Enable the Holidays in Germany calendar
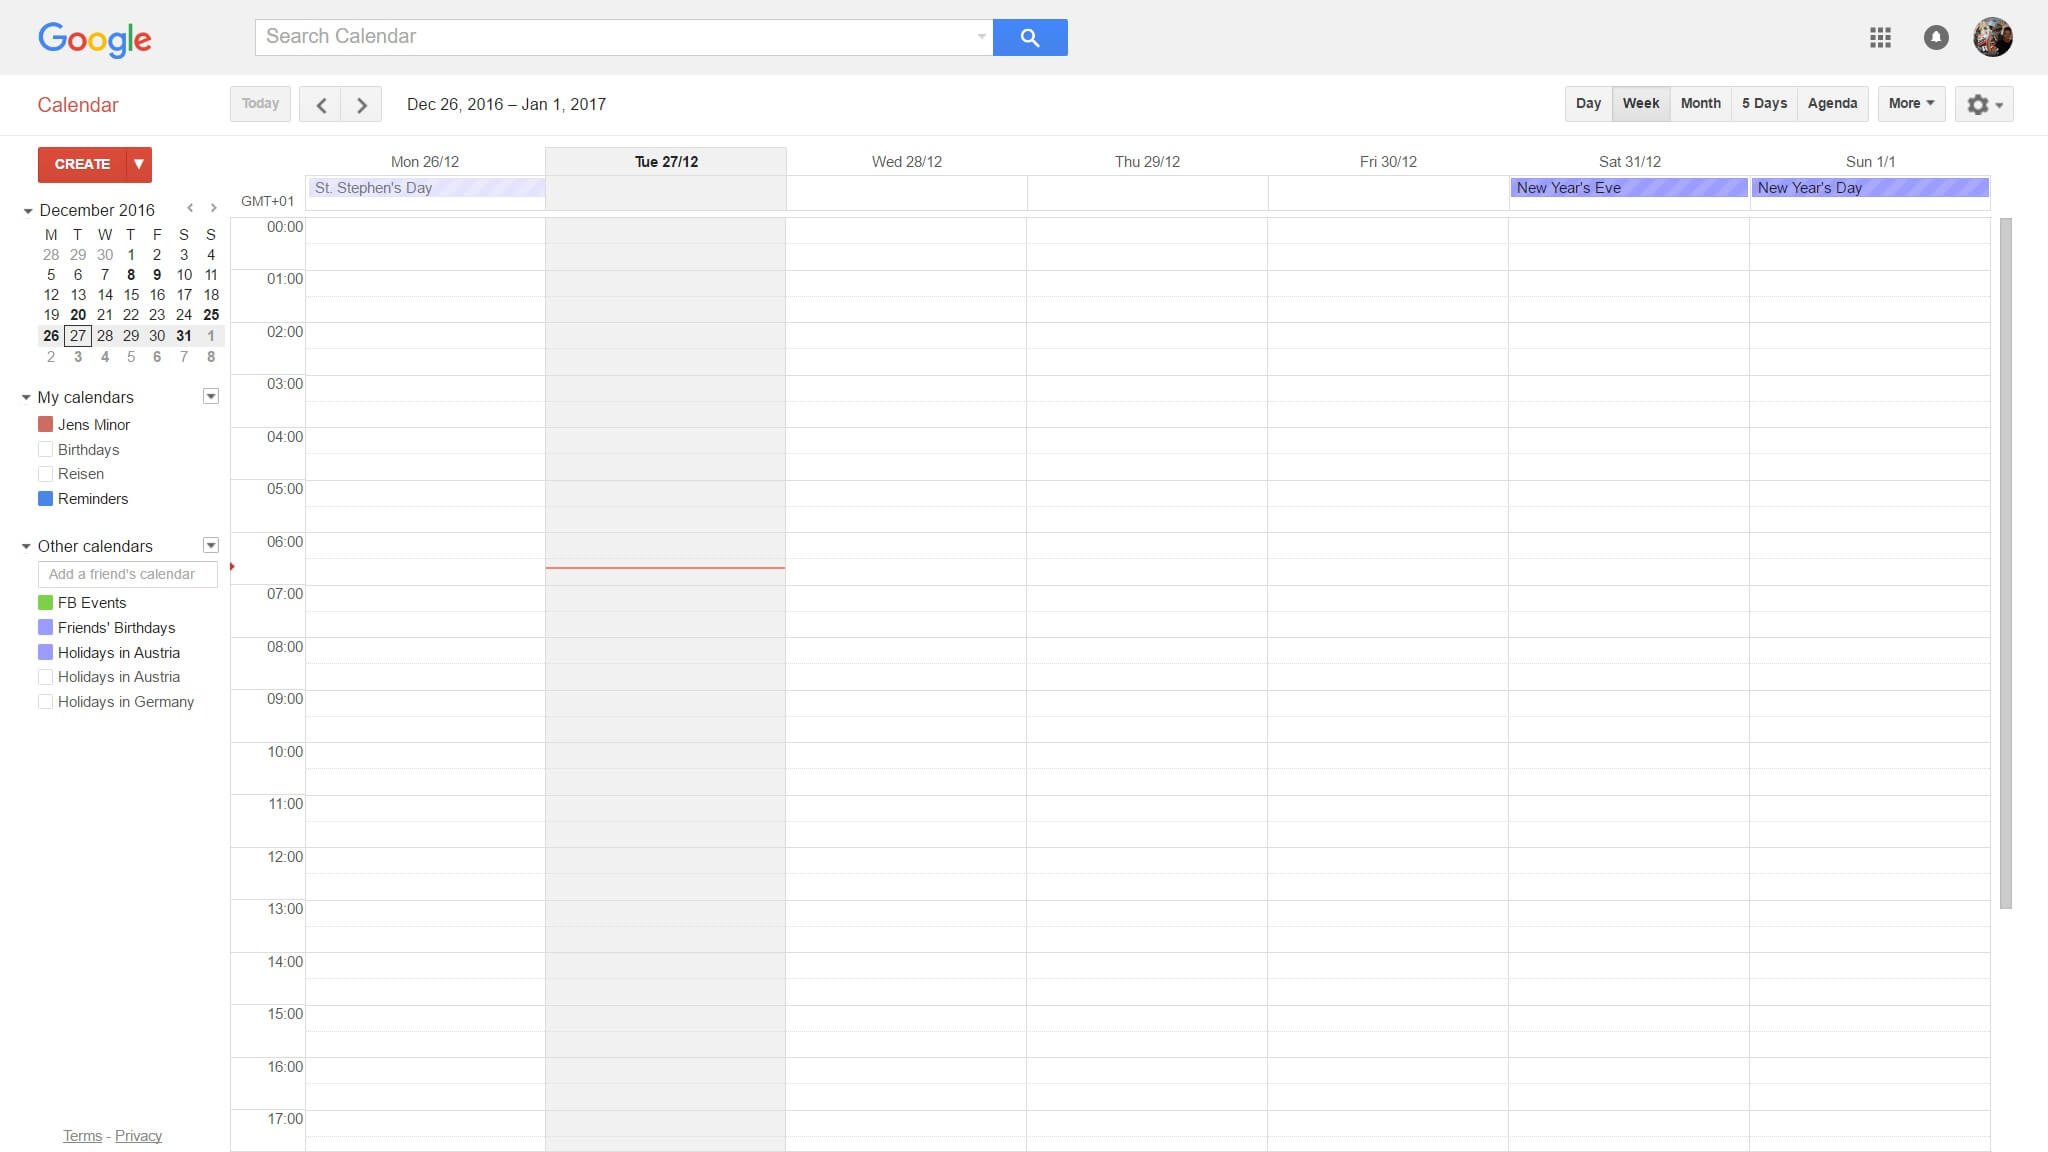 click(x=45, y=702)
